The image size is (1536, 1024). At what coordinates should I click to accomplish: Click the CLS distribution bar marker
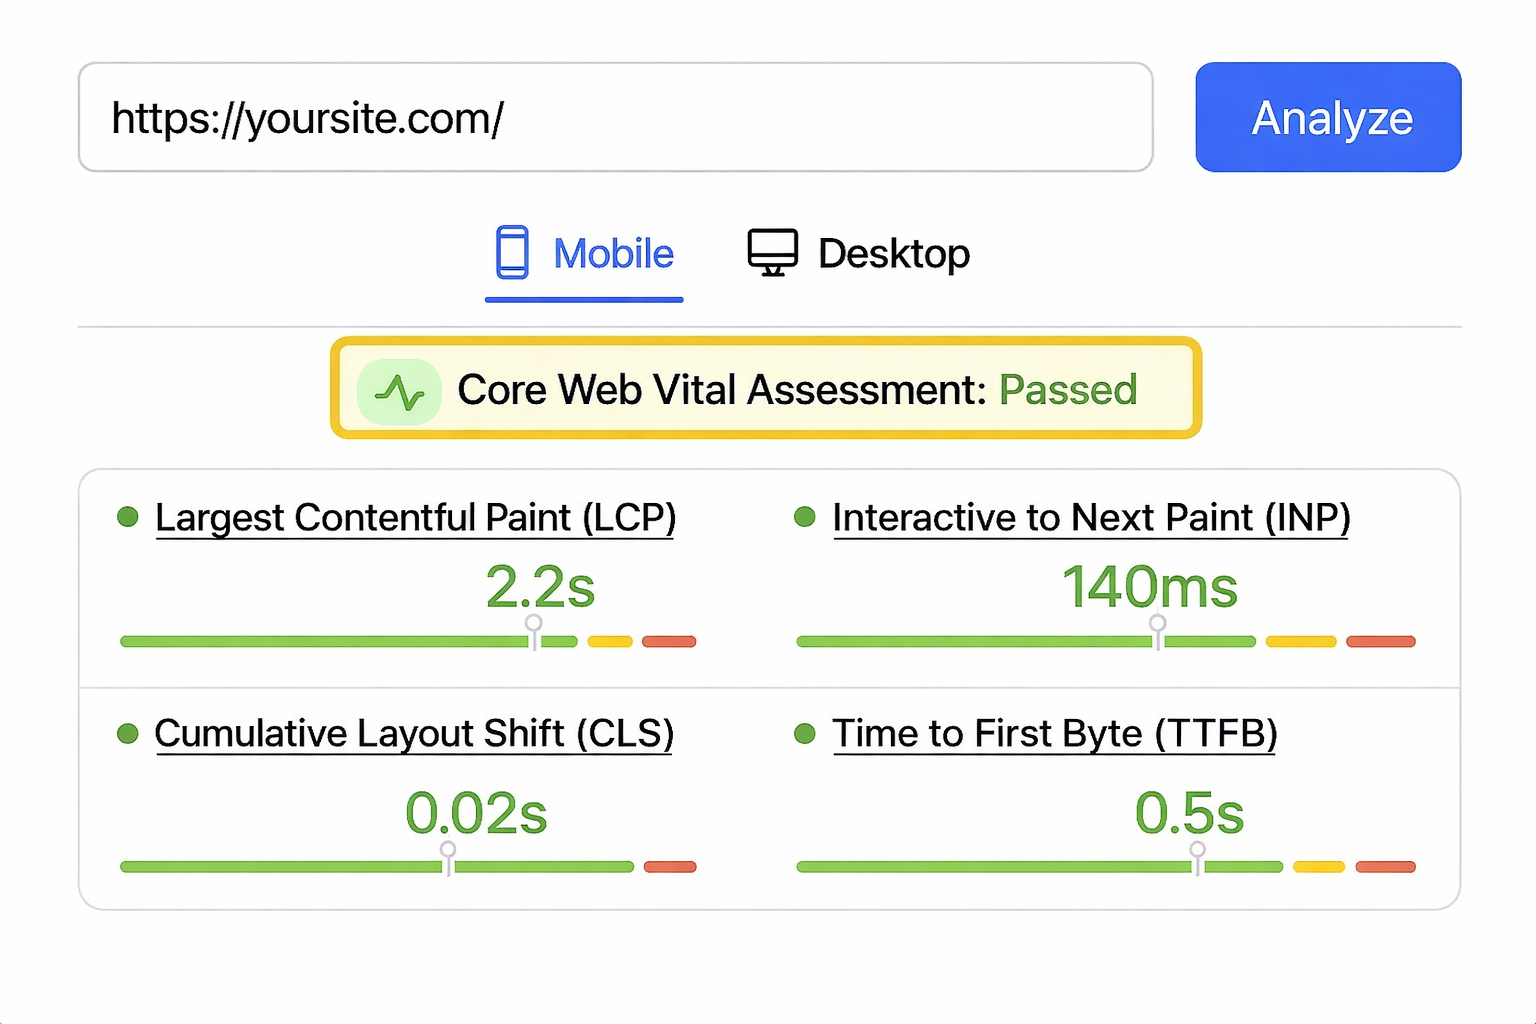[448, 858]
